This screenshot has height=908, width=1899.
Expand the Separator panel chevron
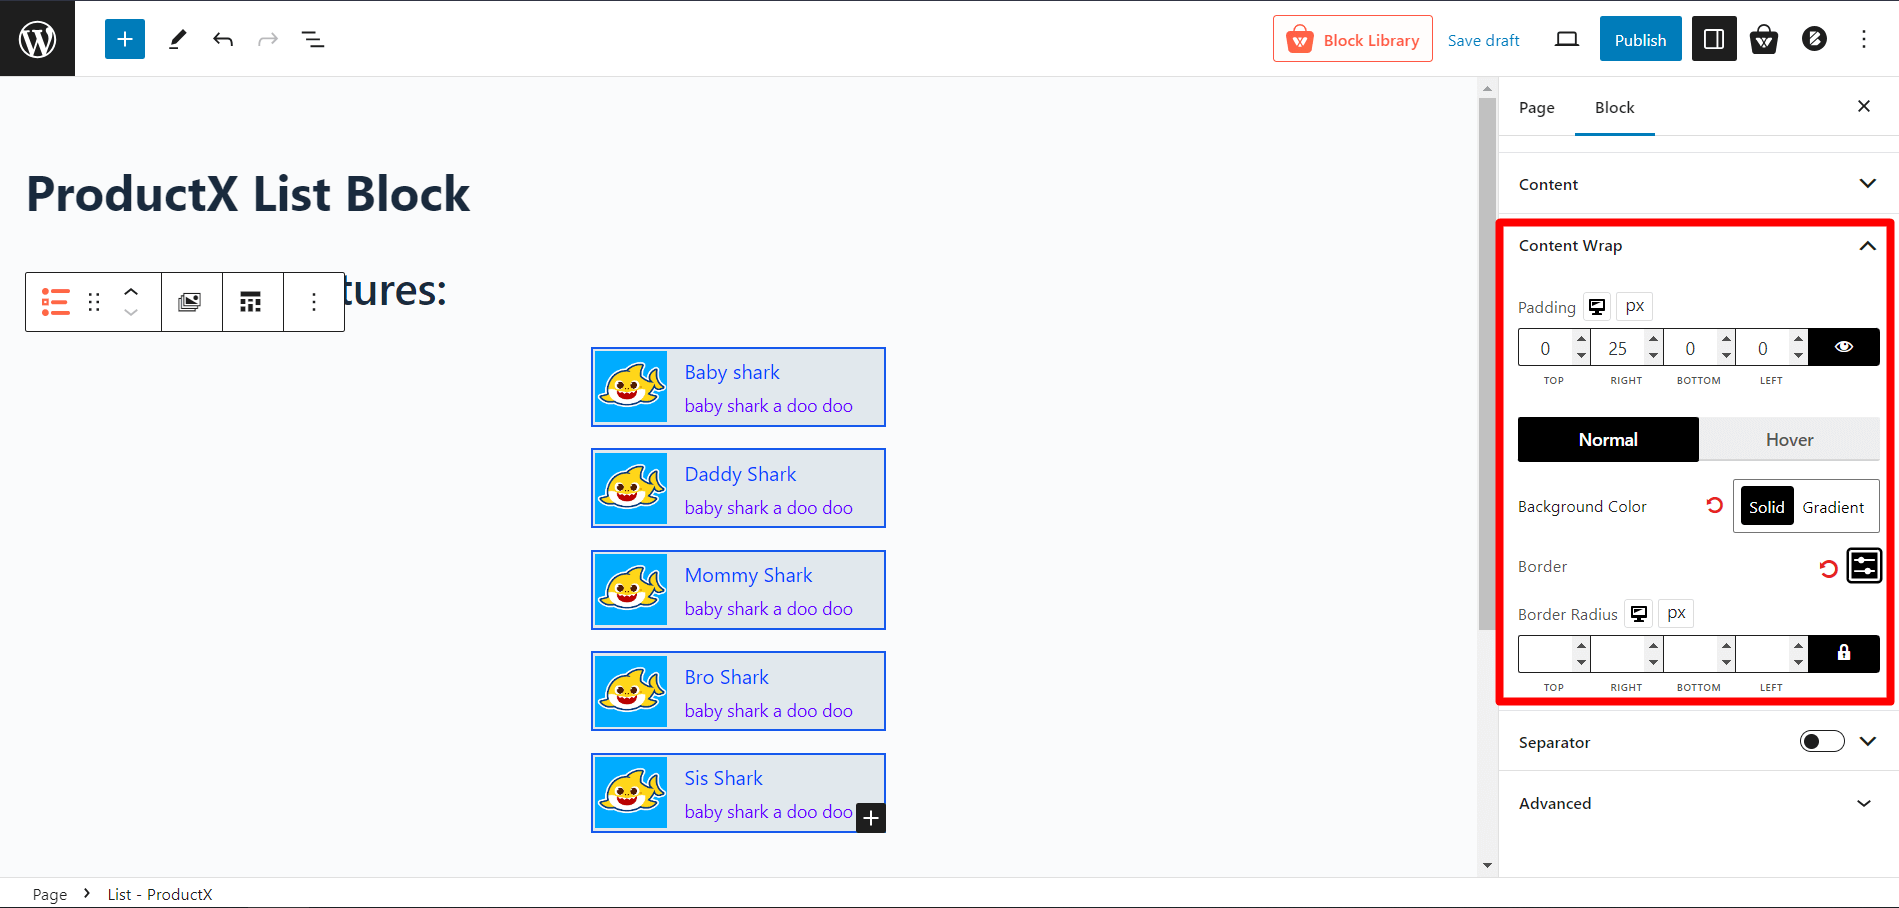(1867, 741)
